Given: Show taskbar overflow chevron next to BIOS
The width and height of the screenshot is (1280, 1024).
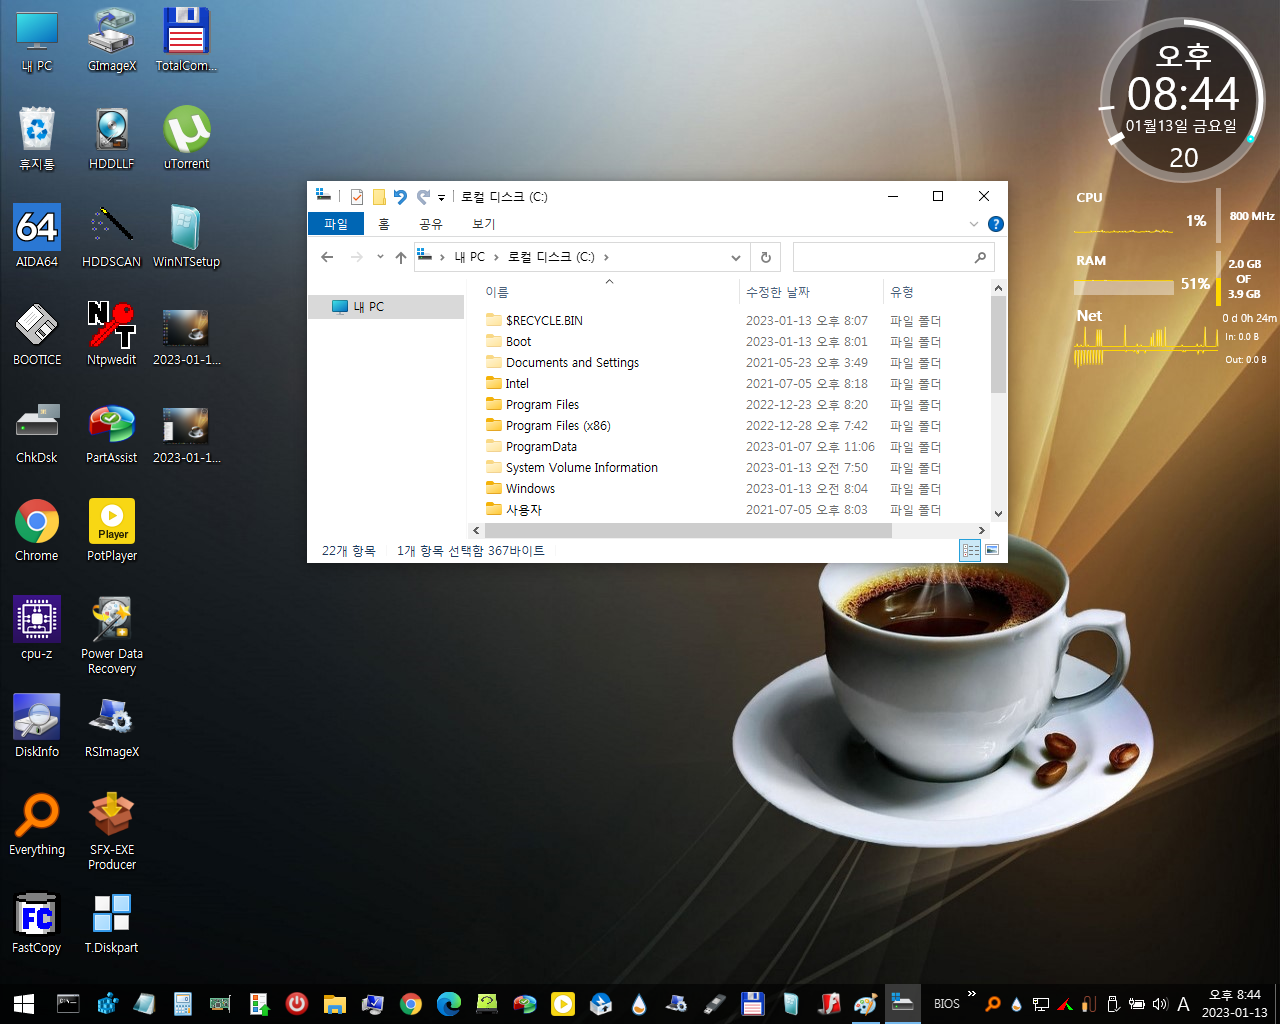Looking at the screenshot, I should point(971,994).
